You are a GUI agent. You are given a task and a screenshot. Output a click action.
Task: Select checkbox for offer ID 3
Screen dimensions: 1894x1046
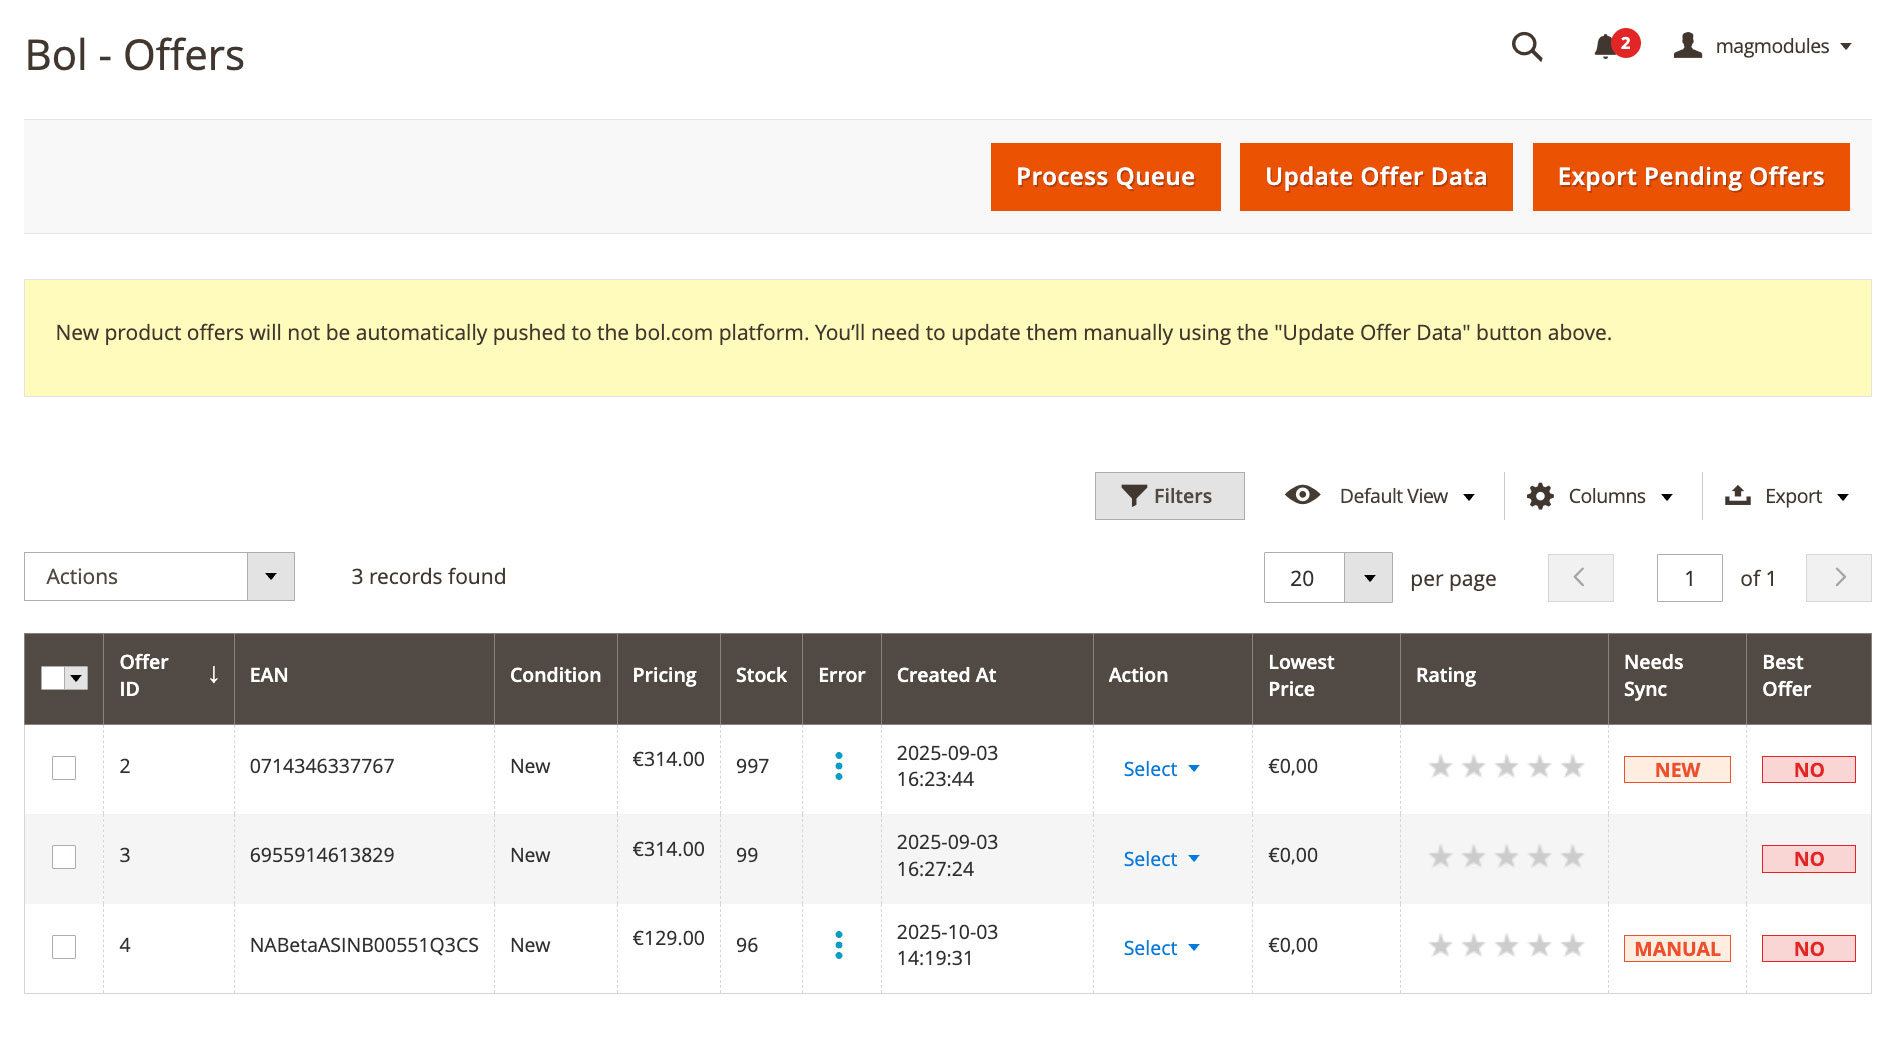click(x=64, y=857)
